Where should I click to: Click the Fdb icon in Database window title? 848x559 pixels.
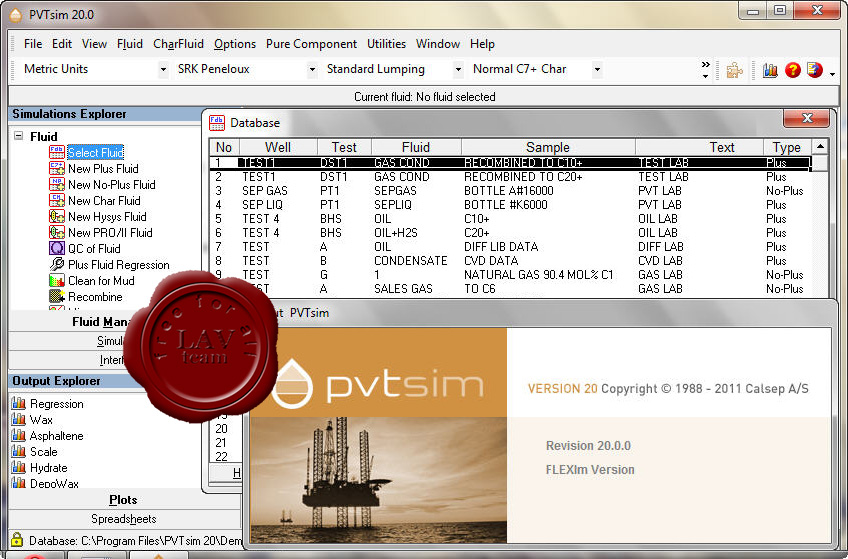coord(217,123)
